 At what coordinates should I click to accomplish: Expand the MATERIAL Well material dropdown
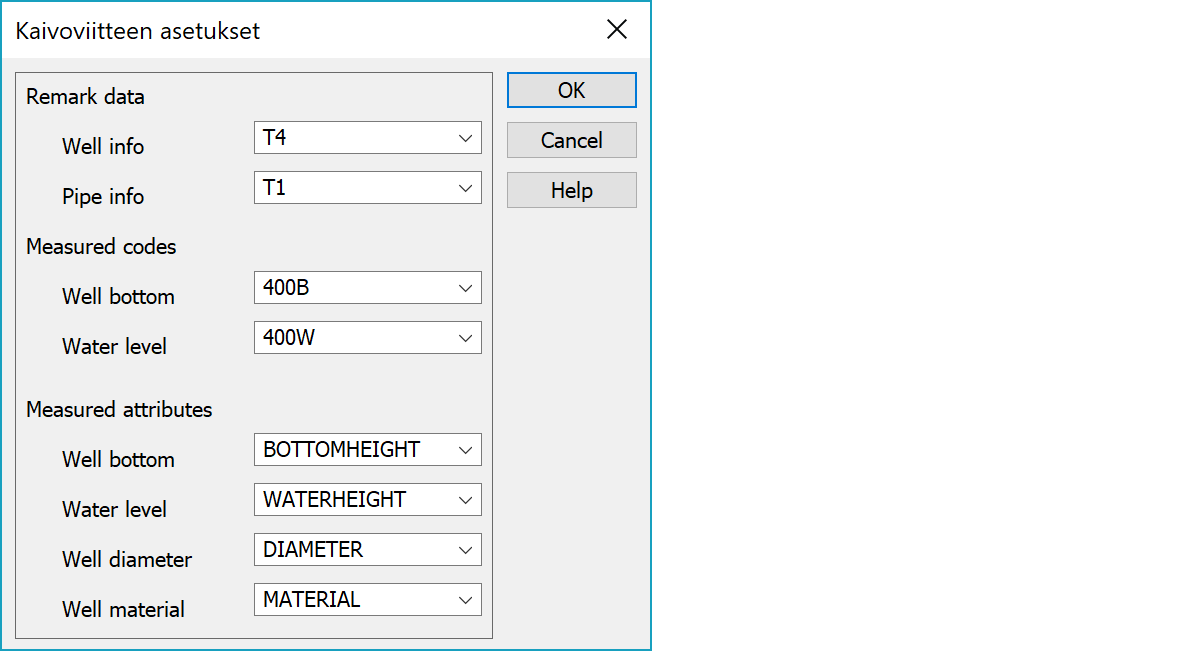368,600
